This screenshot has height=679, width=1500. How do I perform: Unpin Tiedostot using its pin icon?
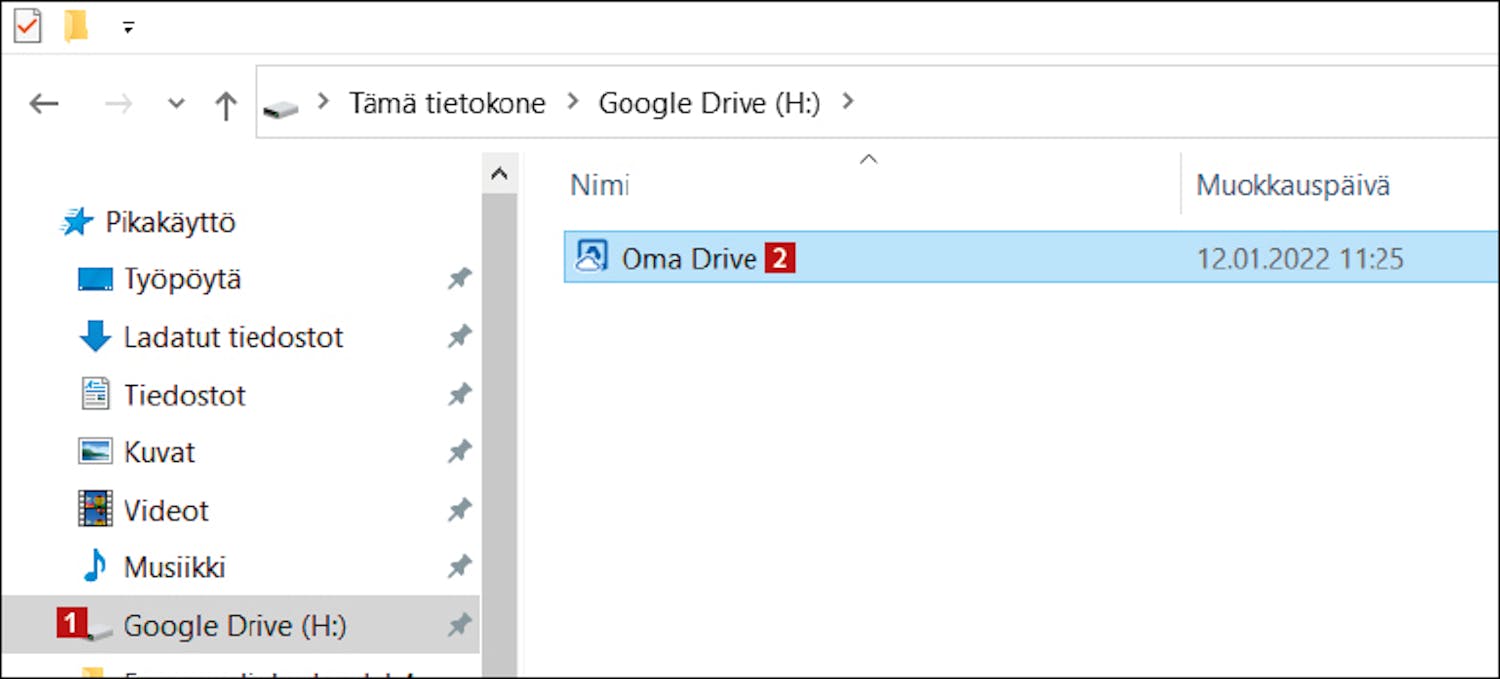tap(459, 395)
